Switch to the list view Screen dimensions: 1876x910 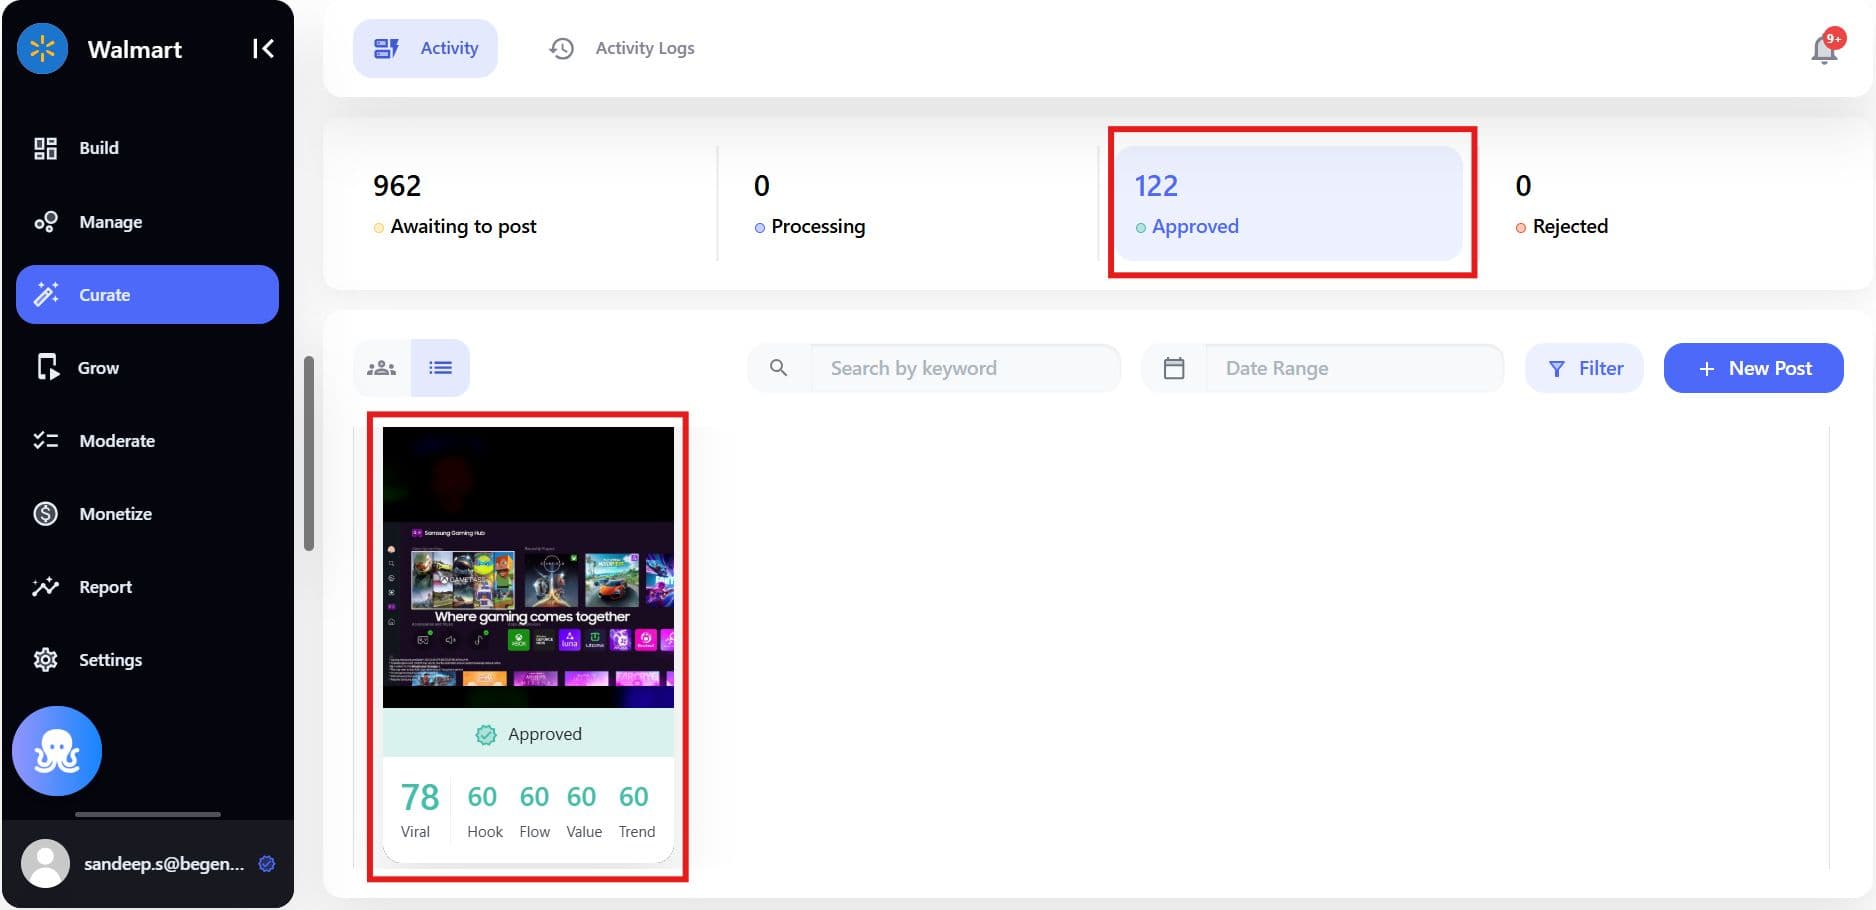coord(440,368)
